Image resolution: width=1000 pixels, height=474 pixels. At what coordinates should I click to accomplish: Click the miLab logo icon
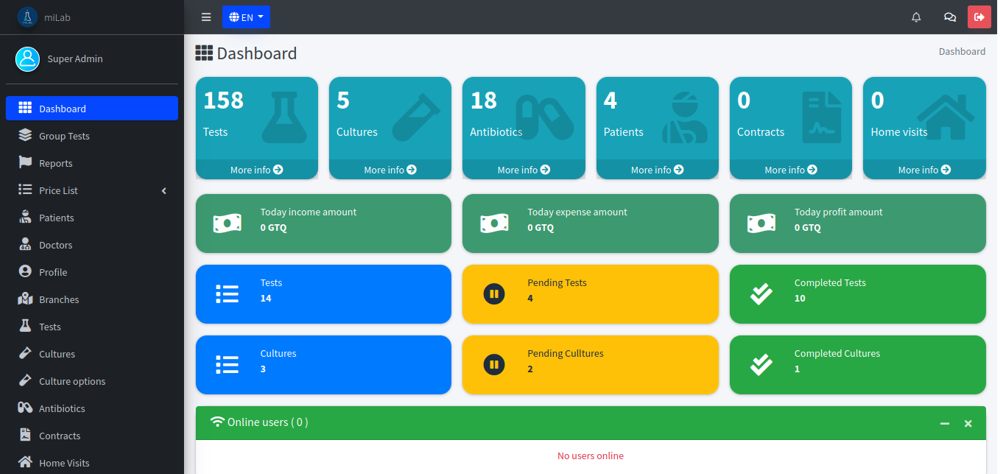(26, 16)
